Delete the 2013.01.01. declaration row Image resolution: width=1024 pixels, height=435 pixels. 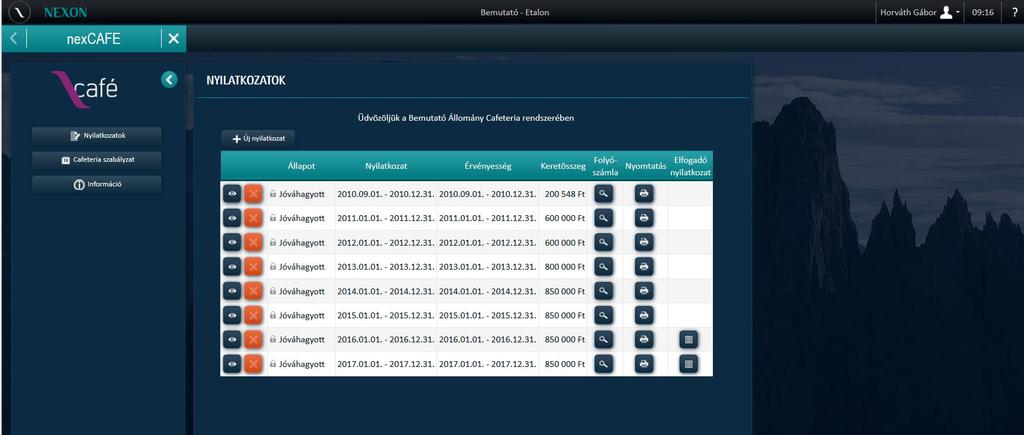(x=253, y=266)
